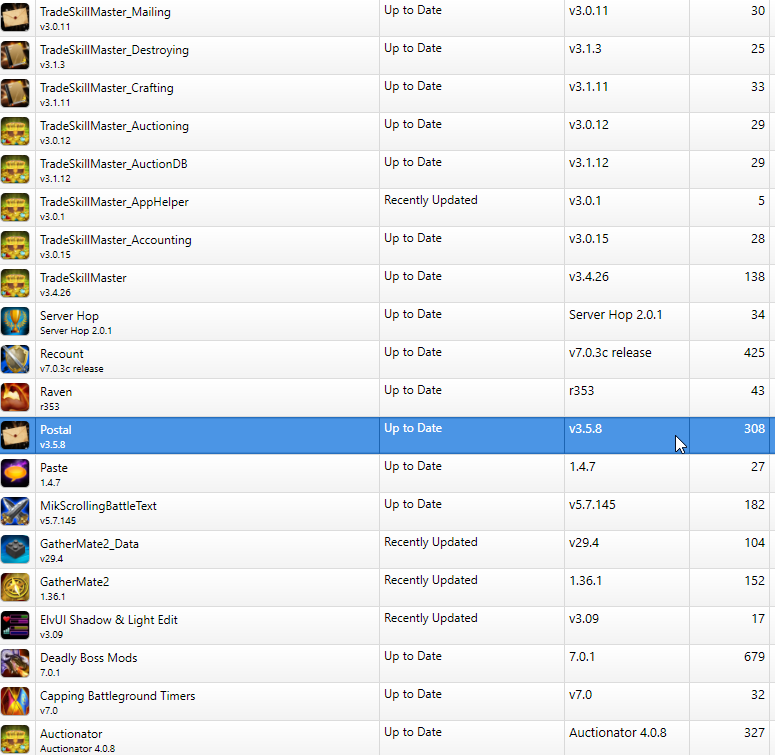Click the TradeSkillMaster_AppHelper addon icon

click(15, 208)
